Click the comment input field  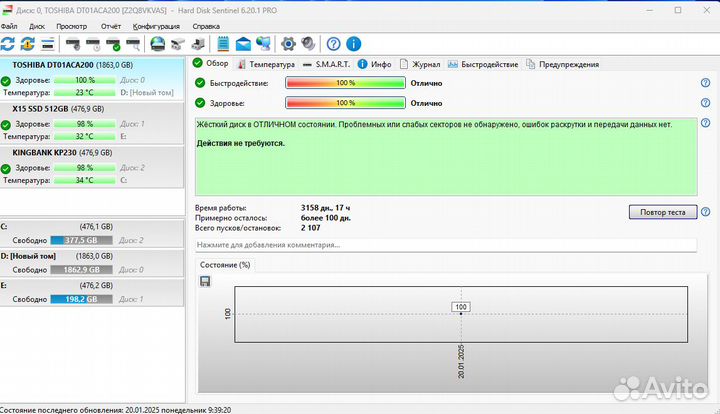click(x=445, y=245)
